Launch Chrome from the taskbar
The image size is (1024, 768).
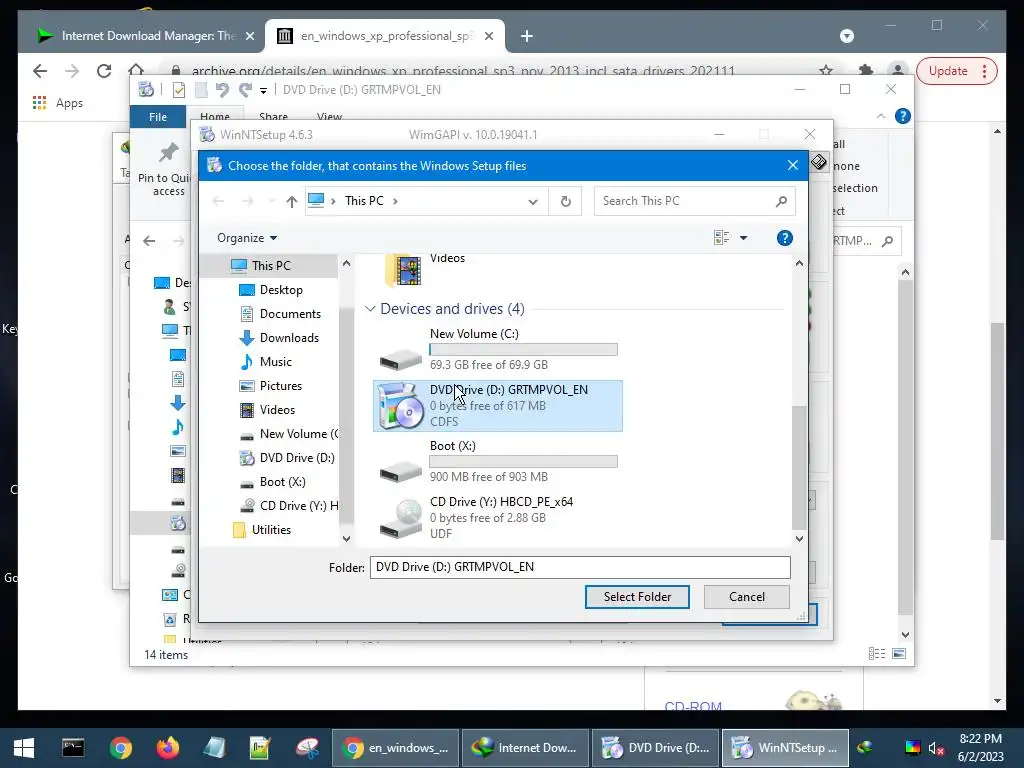coord(121,748)
